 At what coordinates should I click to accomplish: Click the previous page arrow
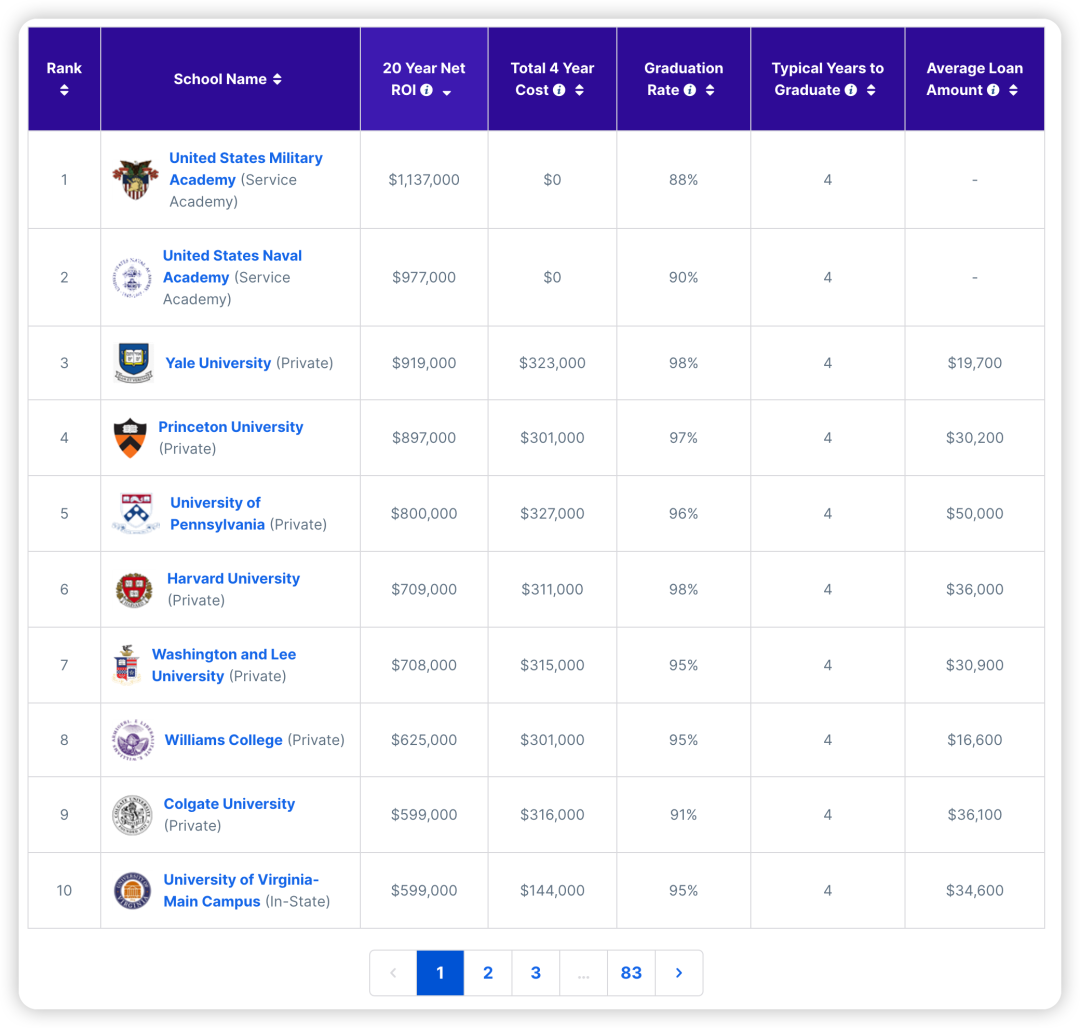click(393, 973)
